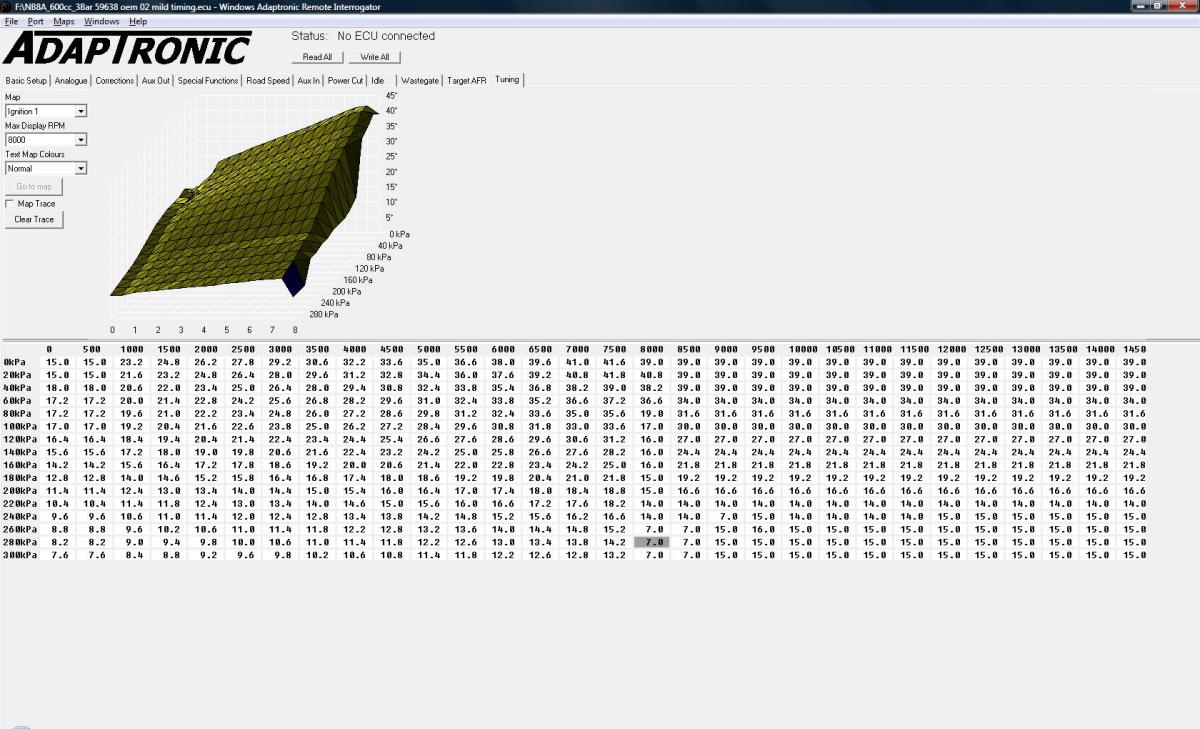Click the 10000 column header
1200x729 pixels.
[802, 349]
